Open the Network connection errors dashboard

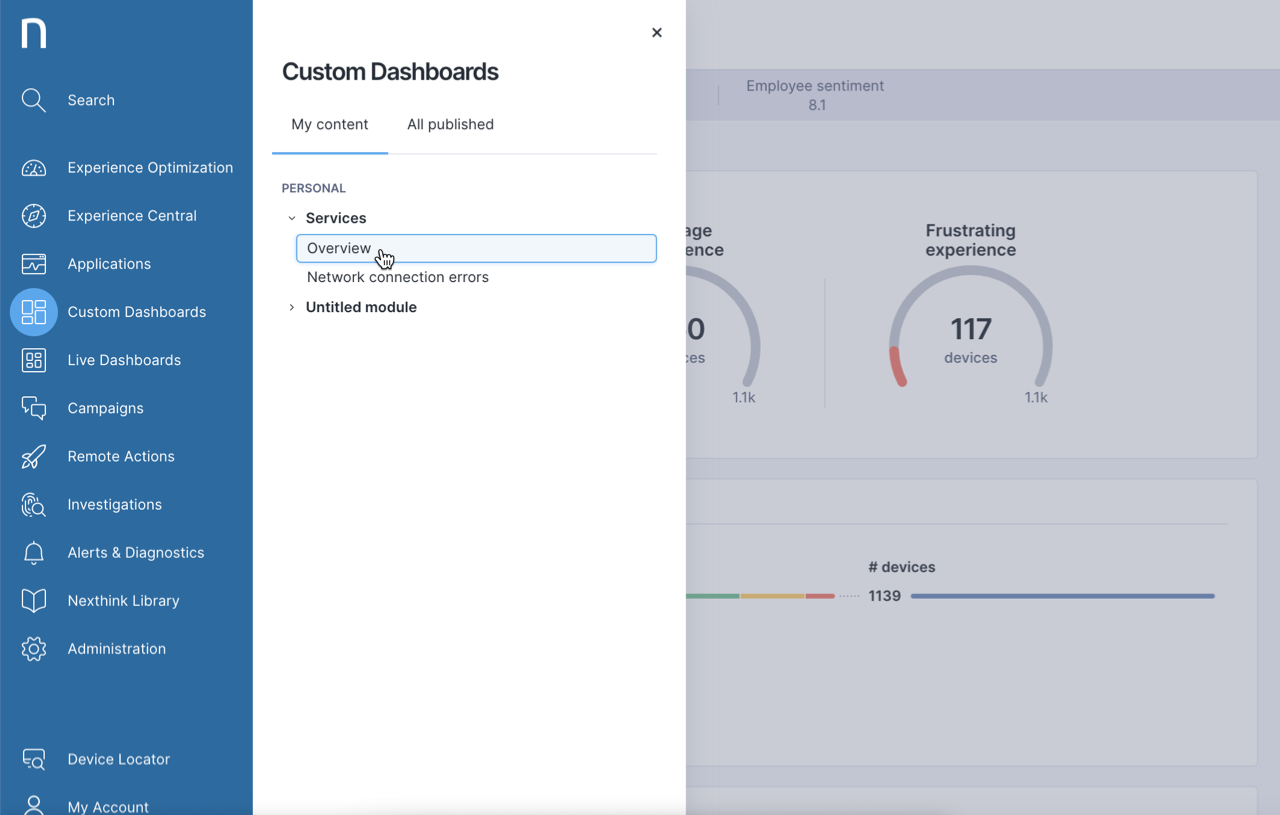(x=397, y=277)
